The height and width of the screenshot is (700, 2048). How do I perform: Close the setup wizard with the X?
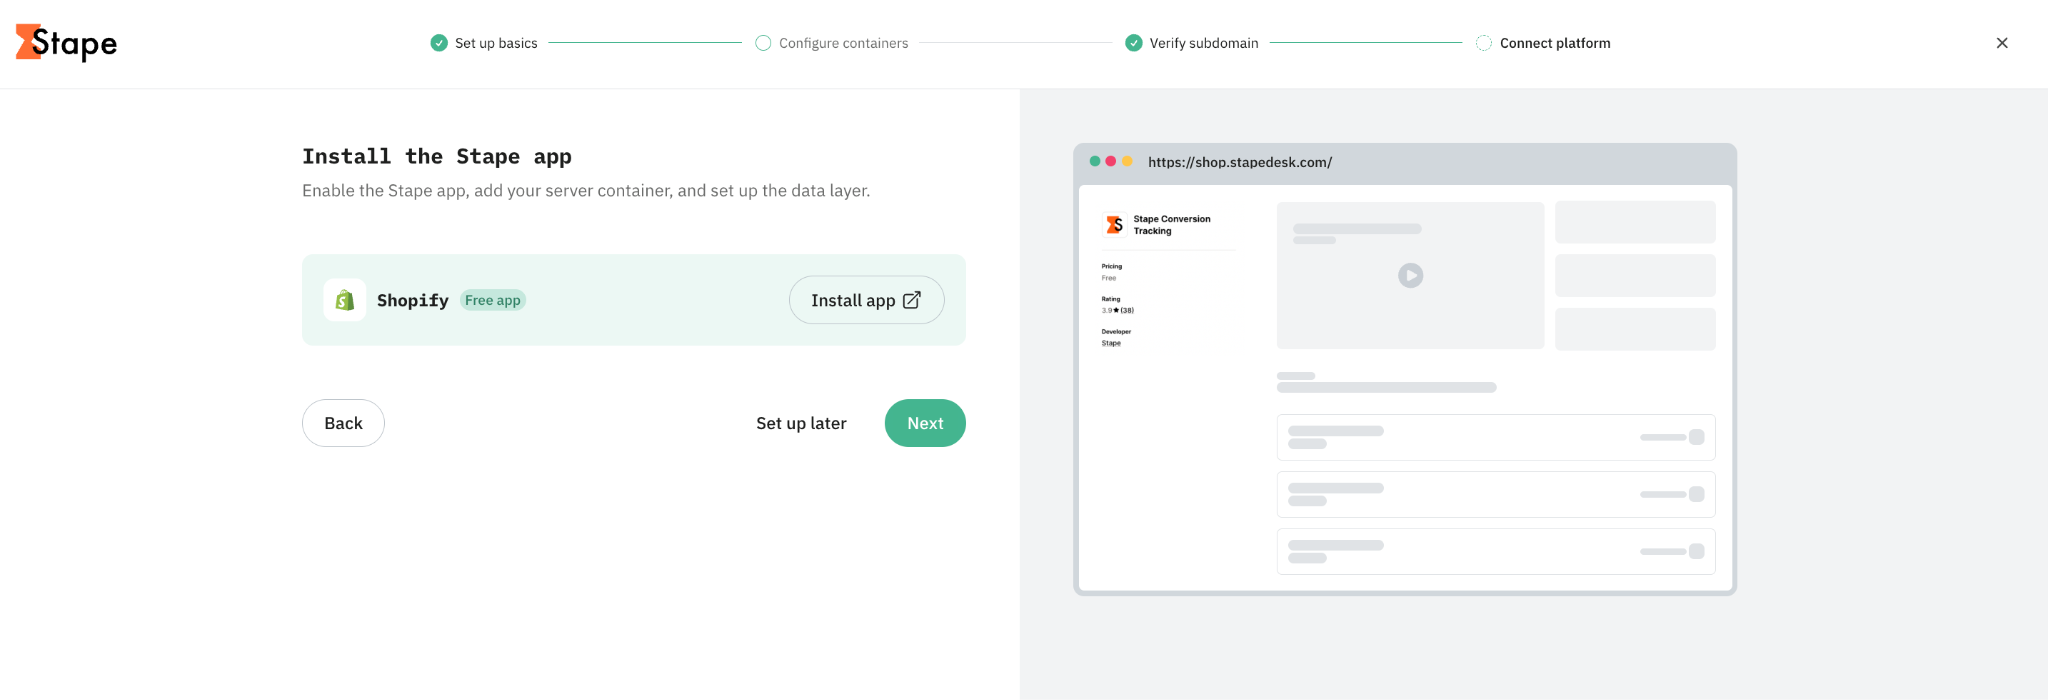coord(2002,43)
